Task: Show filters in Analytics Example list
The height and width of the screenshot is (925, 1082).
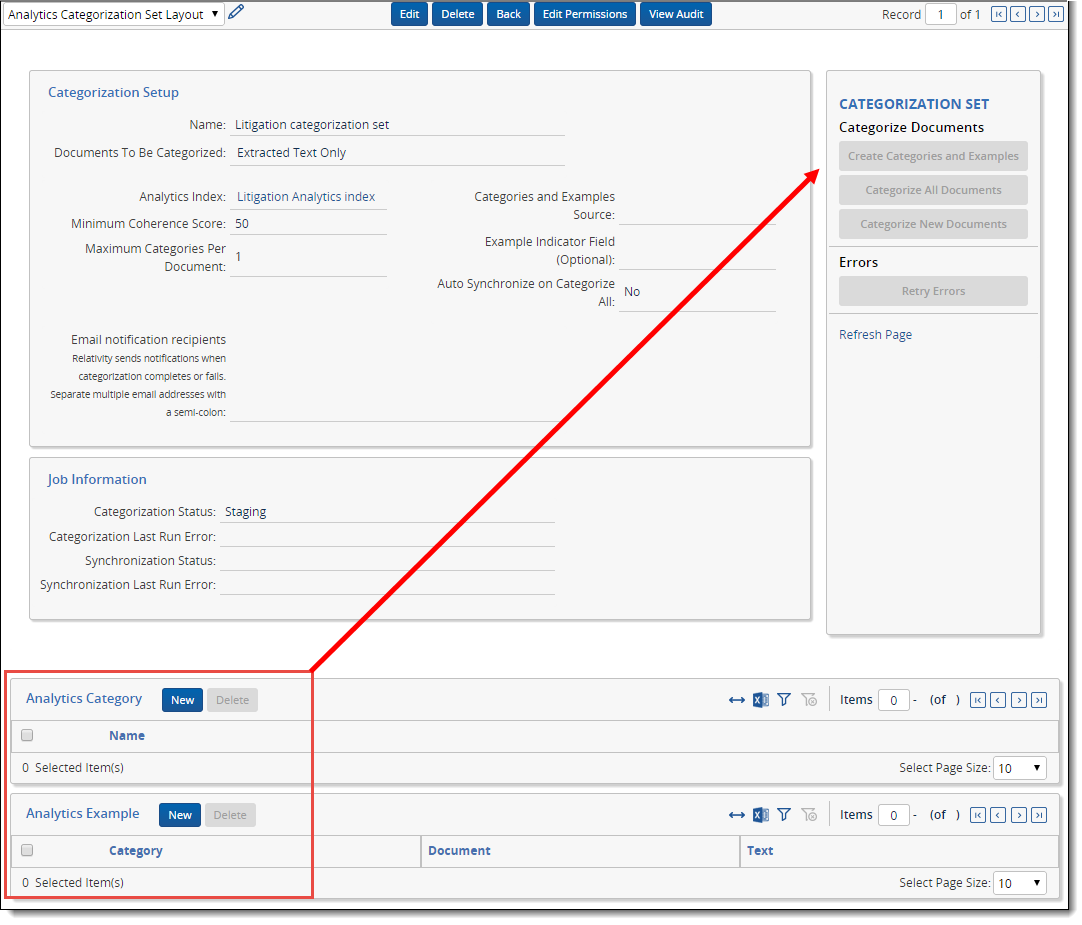Action: (x=784, y=815)
